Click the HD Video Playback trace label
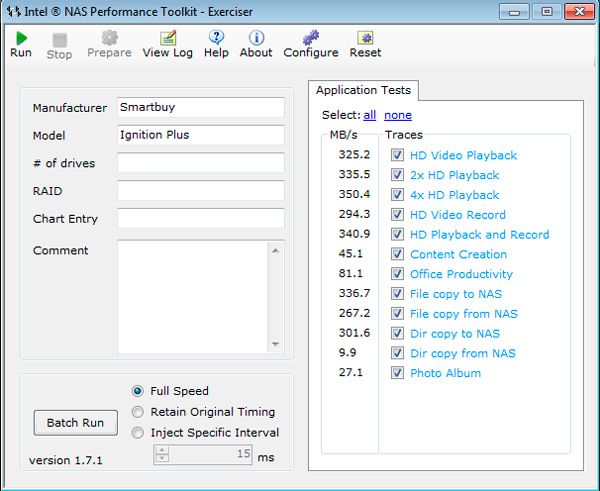Image resolution: width=600 pixels, height=491 pixels. [x=463, y=155]
